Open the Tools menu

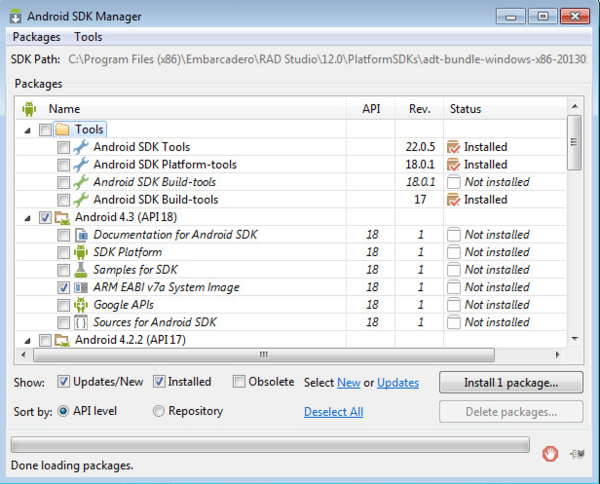(x=88, y=37)
